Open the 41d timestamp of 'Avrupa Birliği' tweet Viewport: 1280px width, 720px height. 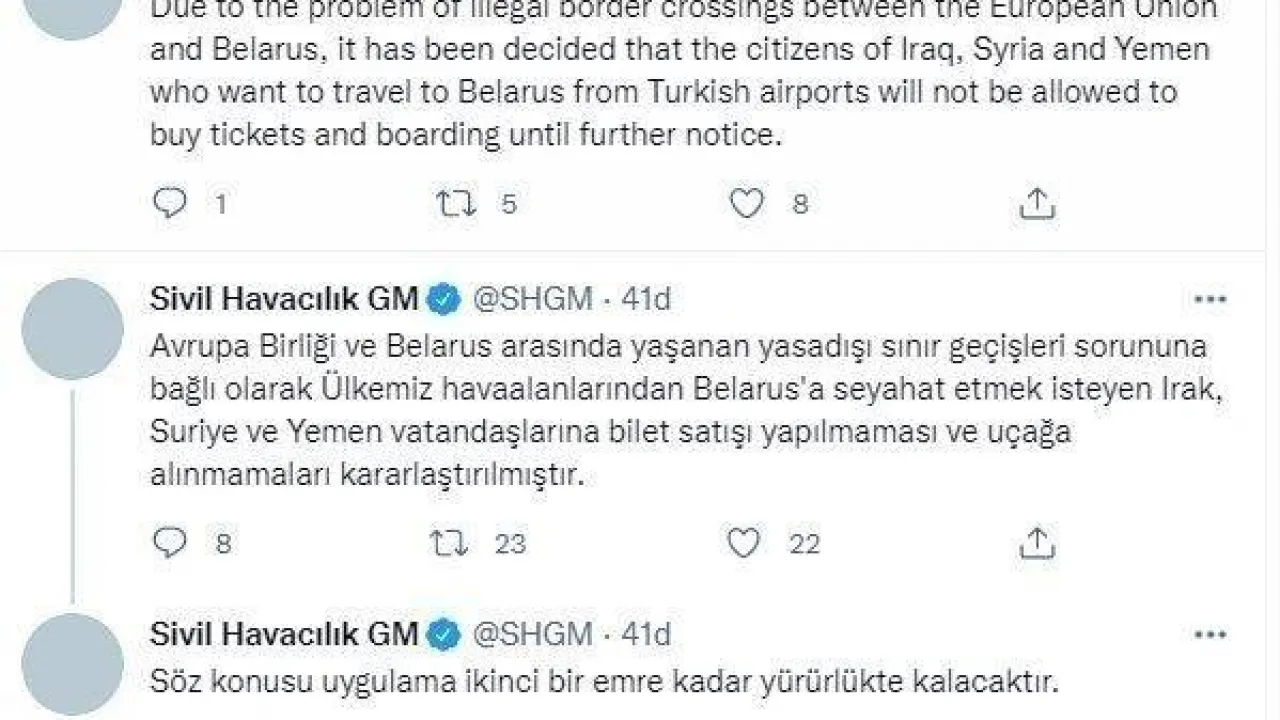pyautogui.click(x=646, y=299)
